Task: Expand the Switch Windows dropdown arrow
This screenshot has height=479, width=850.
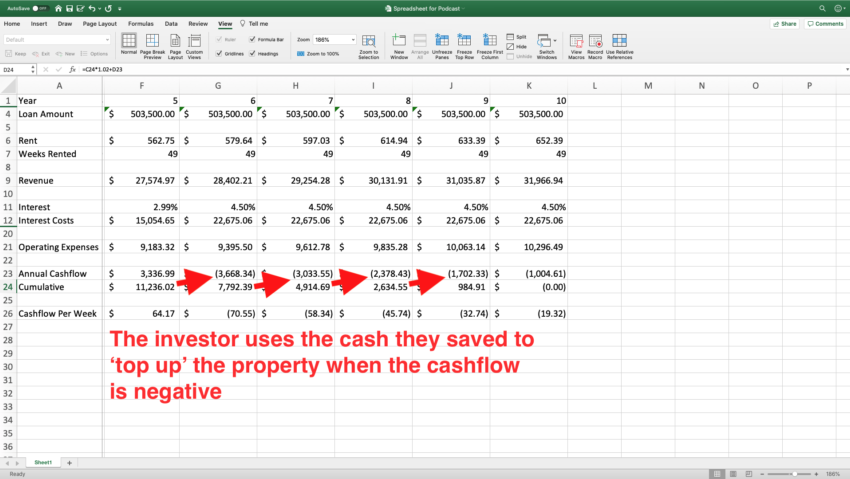Action: coord(555,41)
